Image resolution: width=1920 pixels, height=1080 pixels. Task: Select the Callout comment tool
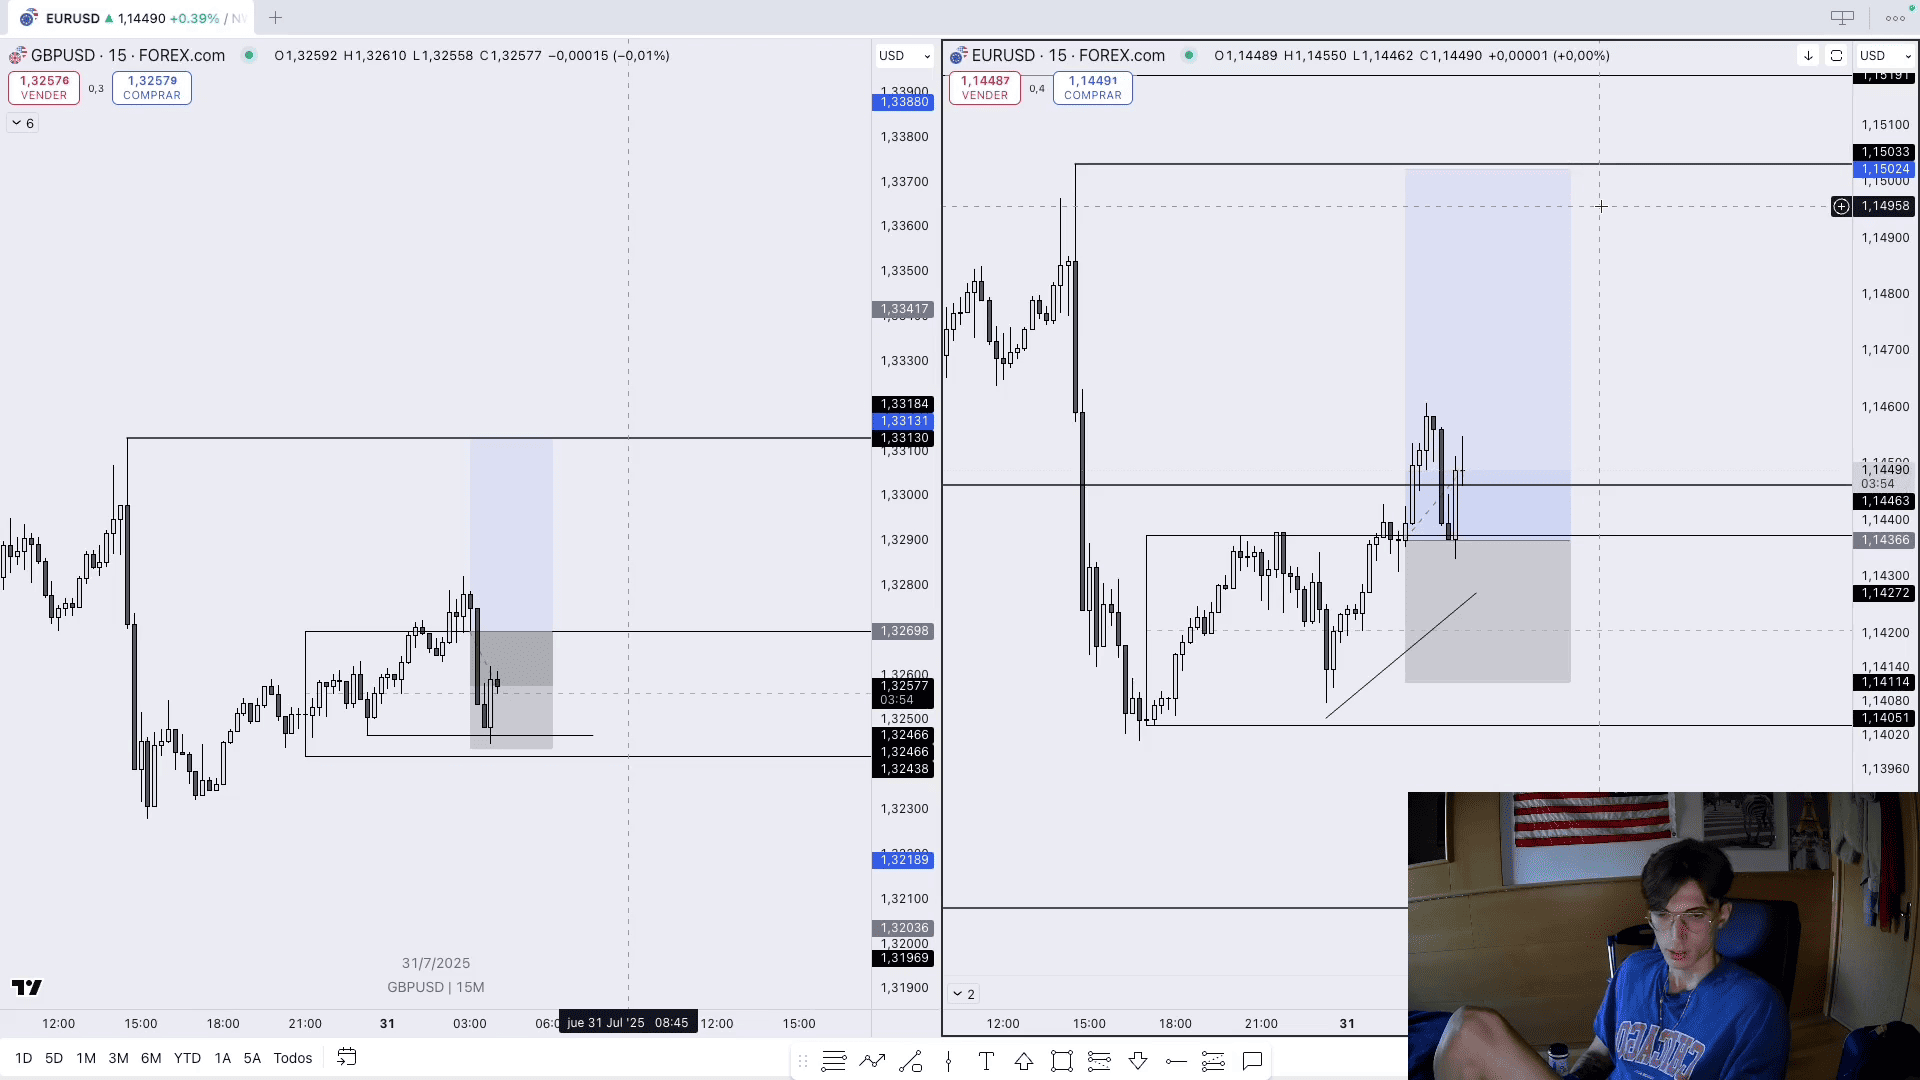pos(1252,1061)
